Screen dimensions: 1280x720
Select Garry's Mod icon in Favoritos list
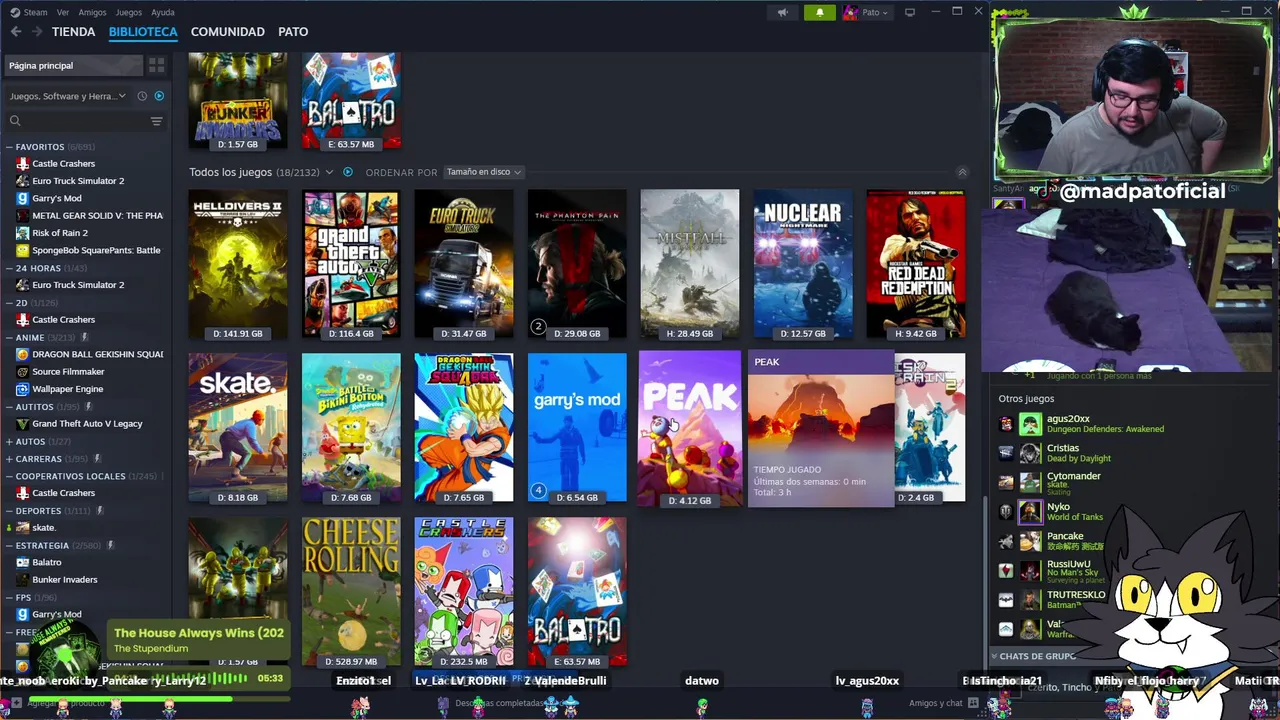coord(23,198)
